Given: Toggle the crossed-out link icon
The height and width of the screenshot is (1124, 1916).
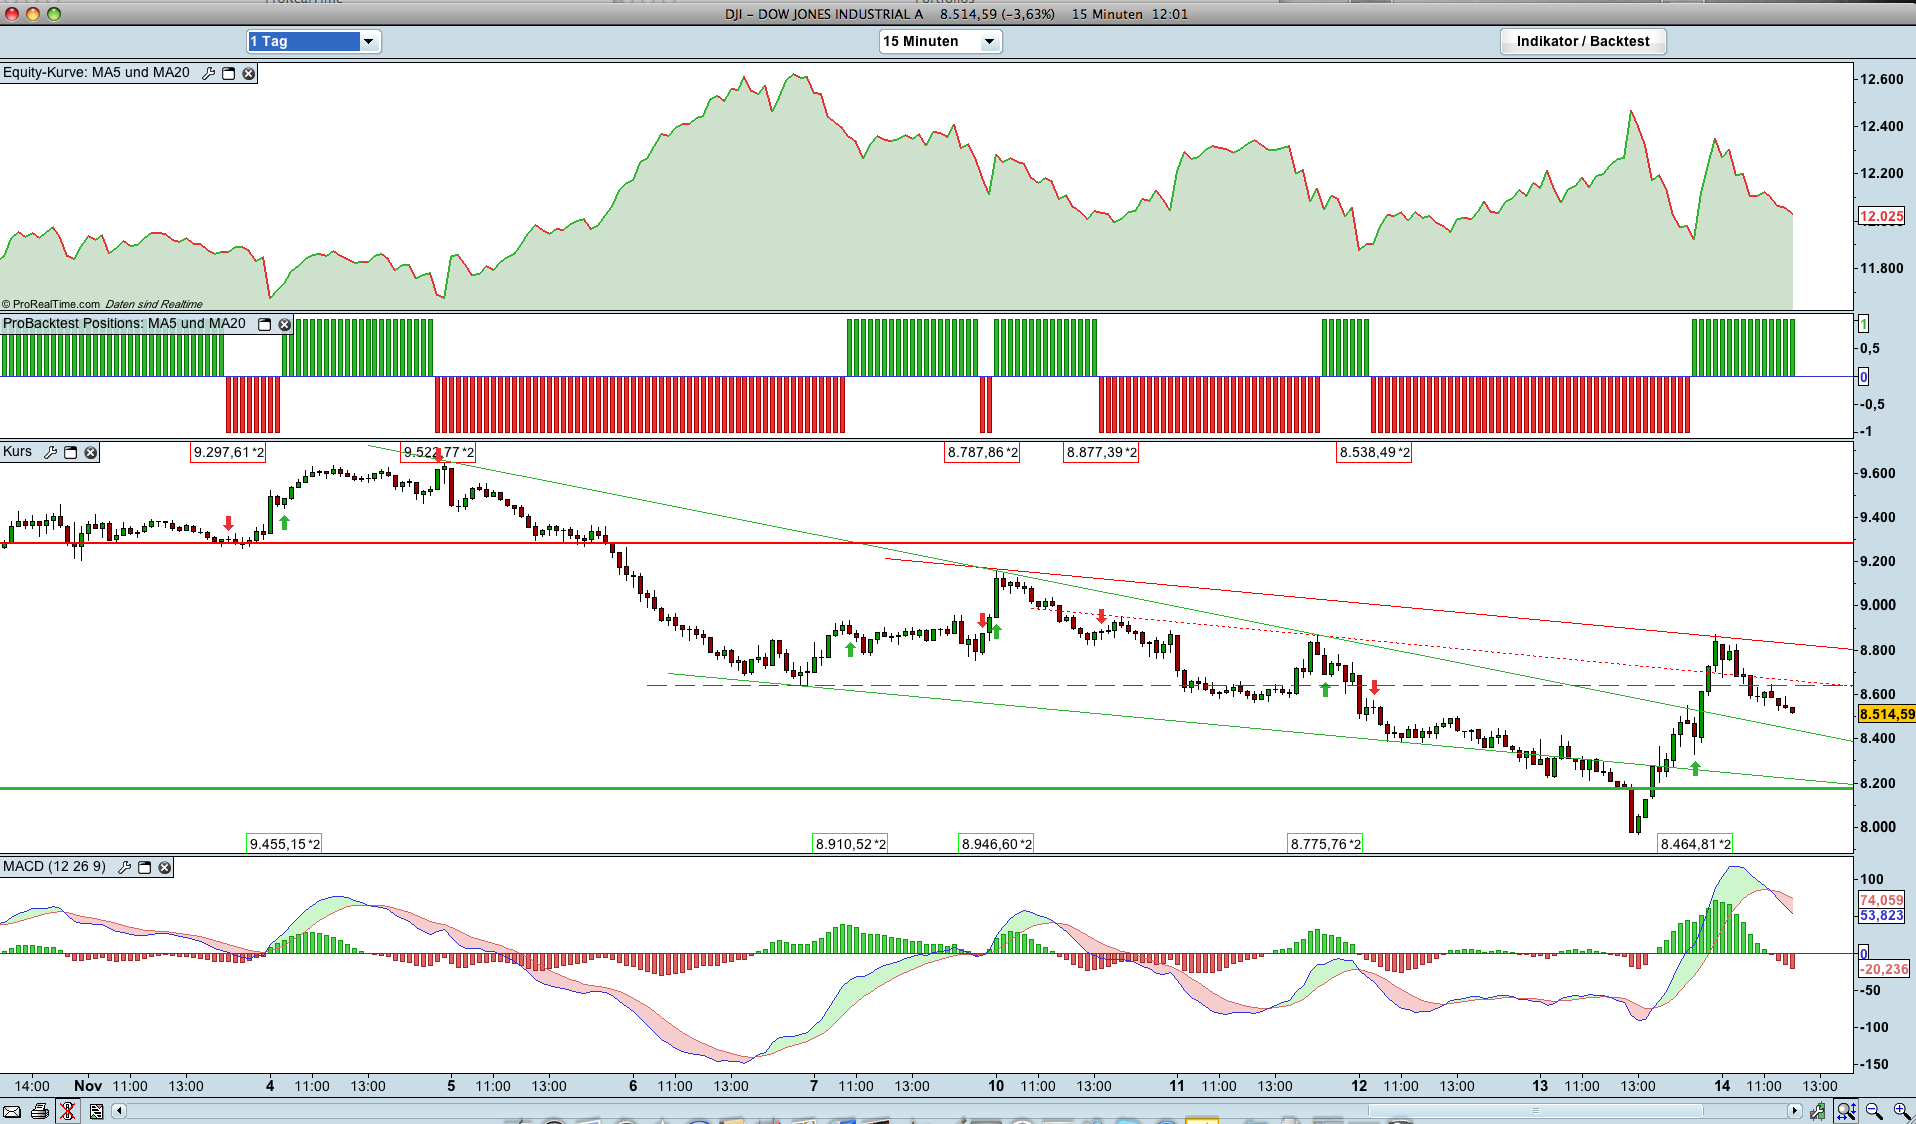Looking at the screenshot, I should point(67,1111).
